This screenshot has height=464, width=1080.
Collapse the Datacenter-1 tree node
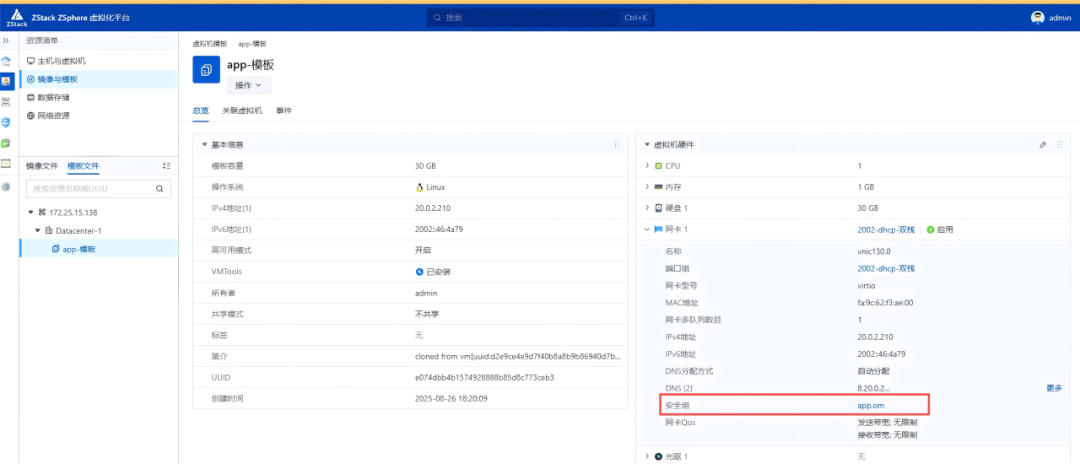click(x=38, y=231)
